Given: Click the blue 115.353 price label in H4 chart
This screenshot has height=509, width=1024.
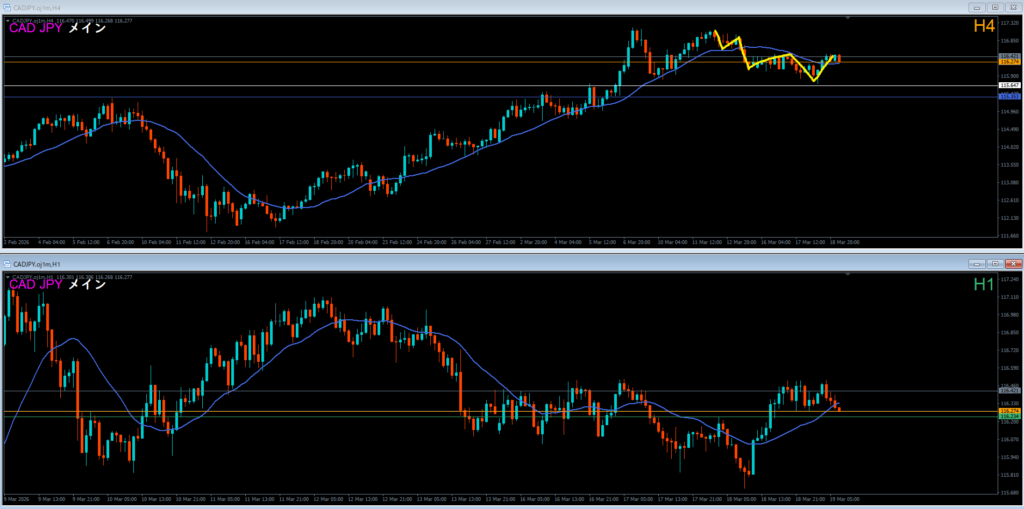Looking at the screenshot, I should point(1010,97).
